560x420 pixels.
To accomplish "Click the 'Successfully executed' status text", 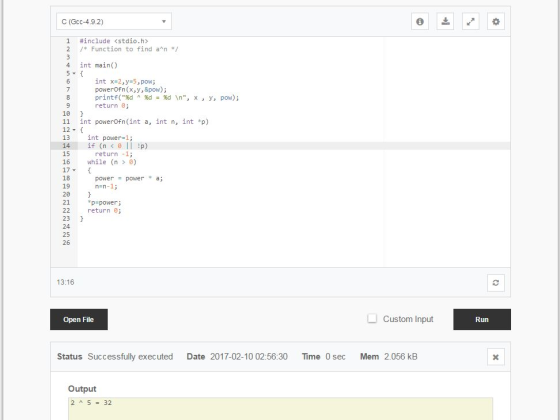I will point(130,357).
